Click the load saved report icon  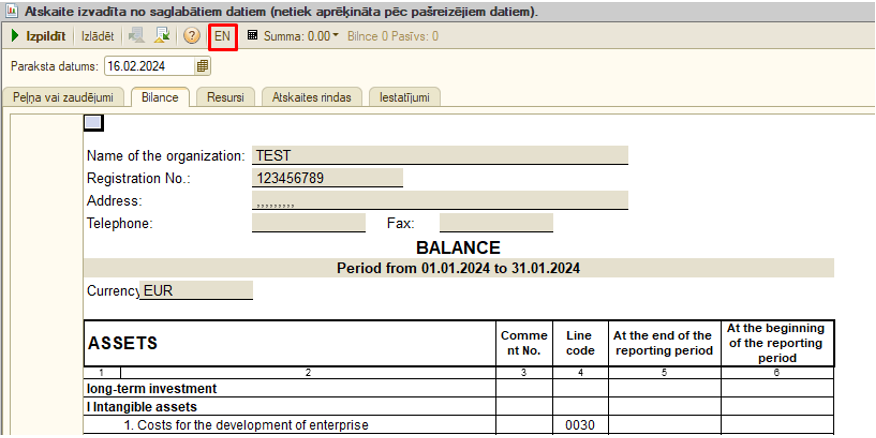(160, 36)
